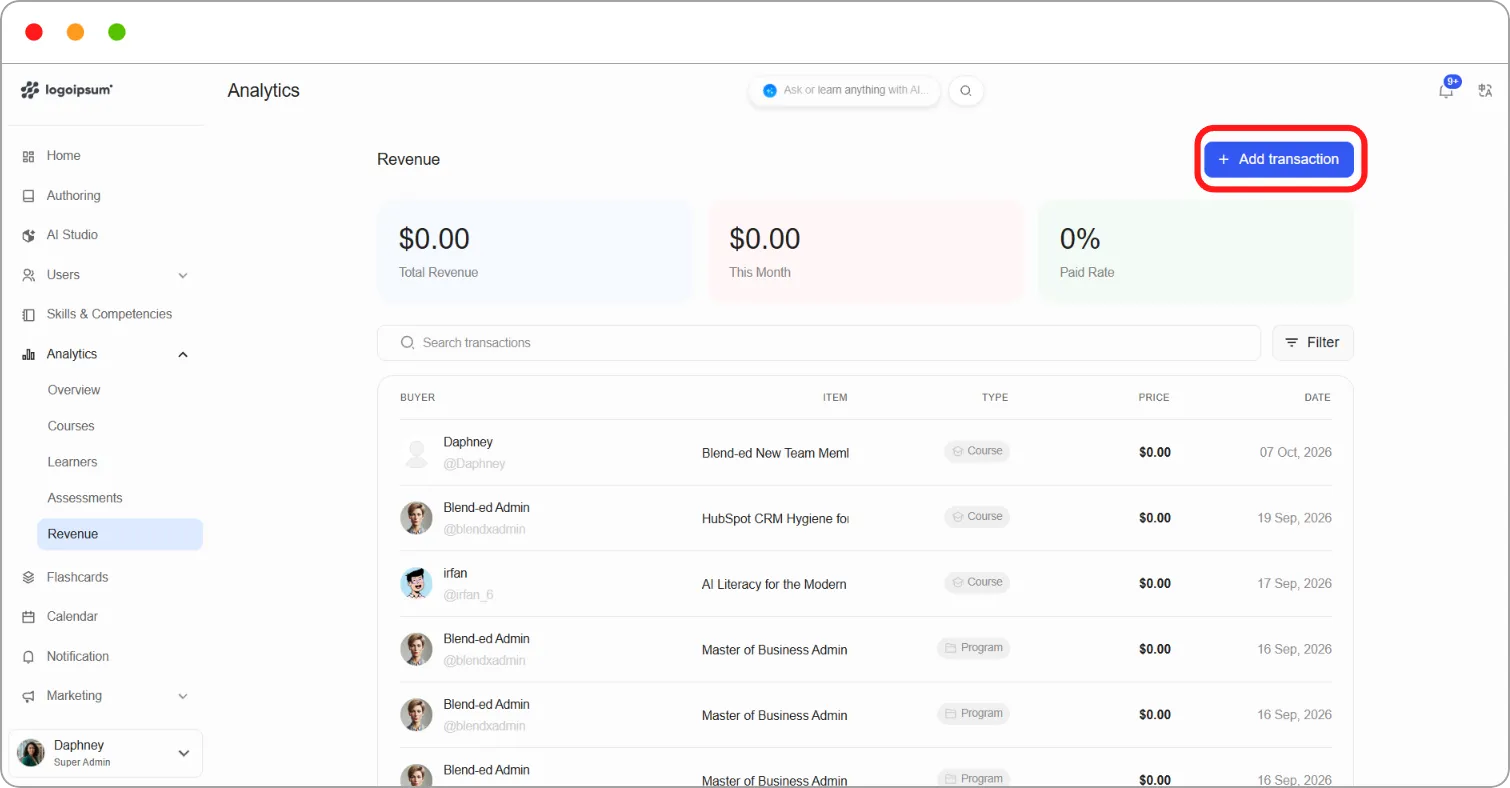Screen dimensions: 1510x788
Task: Open the Filter button
Action: pyautogui.click(x=1313, y=343)
